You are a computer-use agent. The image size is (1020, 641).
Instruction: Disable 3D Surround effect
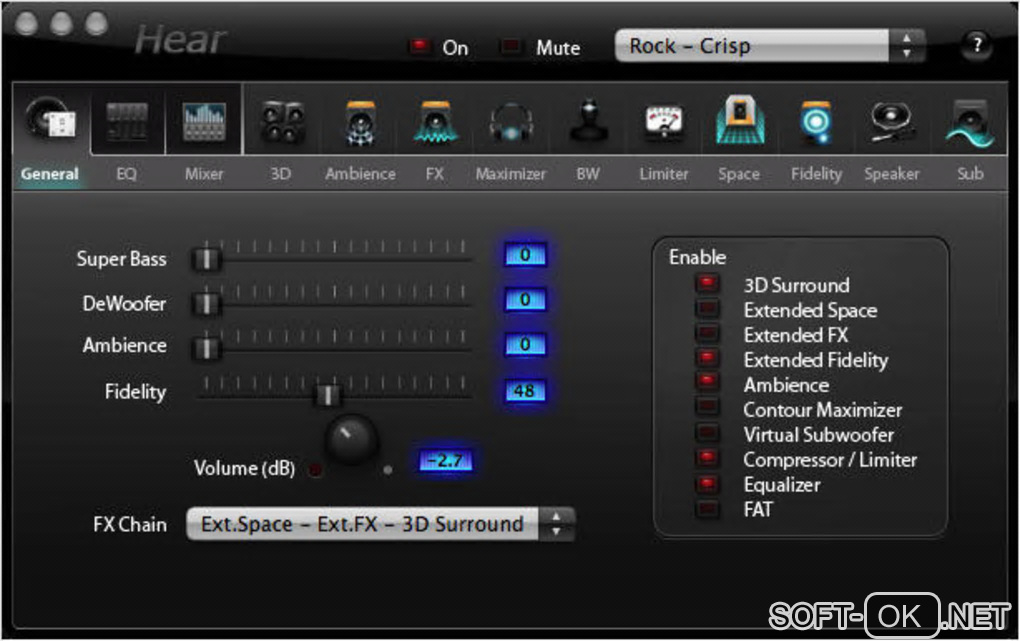(707, 283)
